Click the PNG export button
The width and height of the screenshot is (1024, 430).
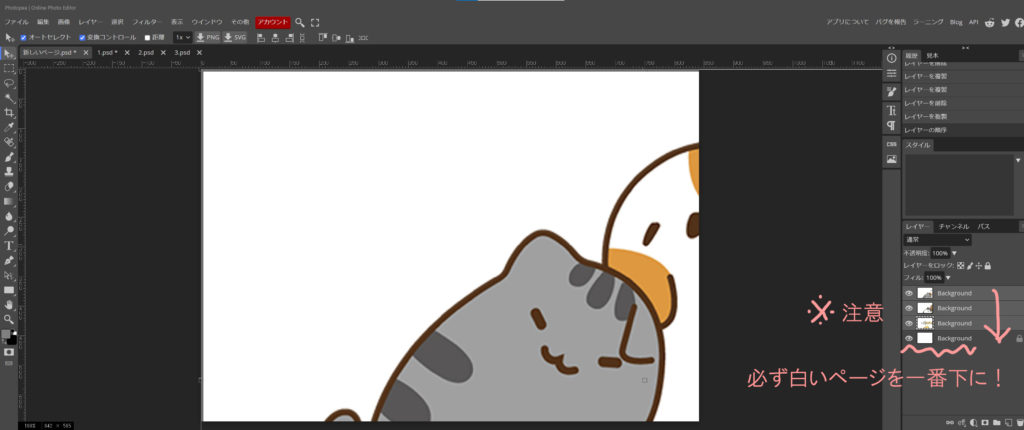[x=207, y=37]
